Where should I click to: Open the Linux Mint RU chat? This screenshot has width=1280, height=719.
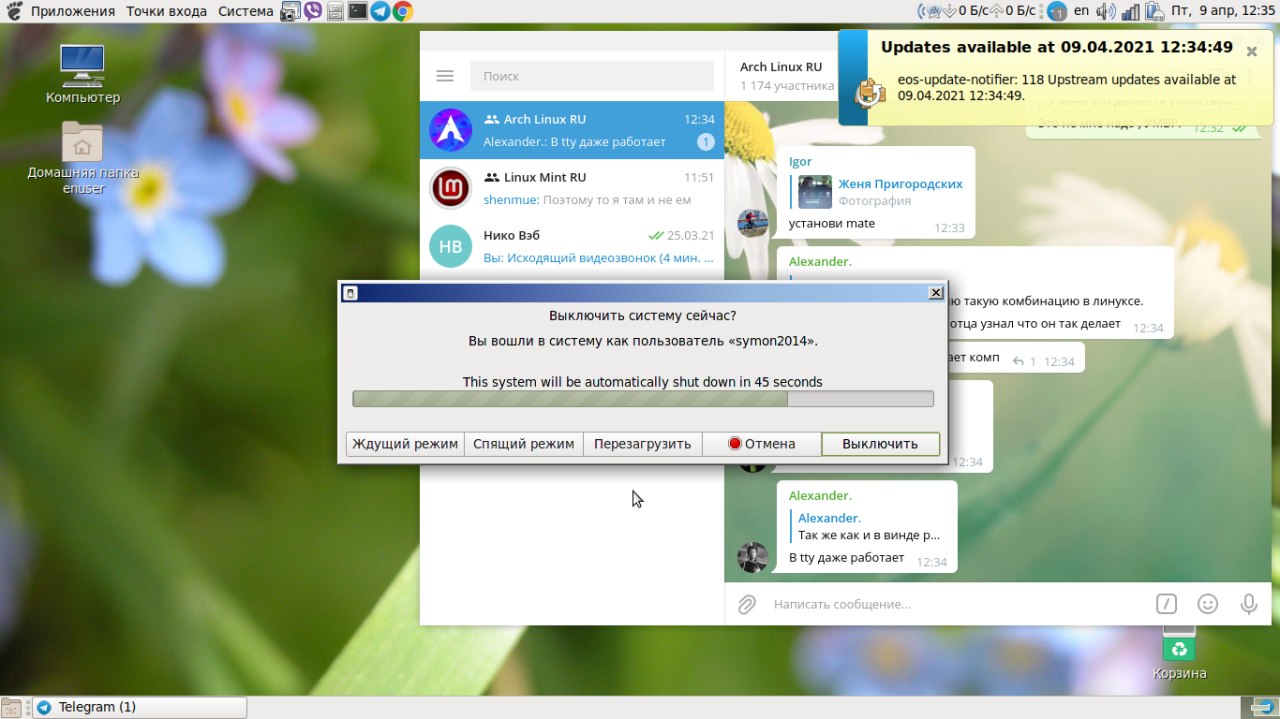coord(572,188)
